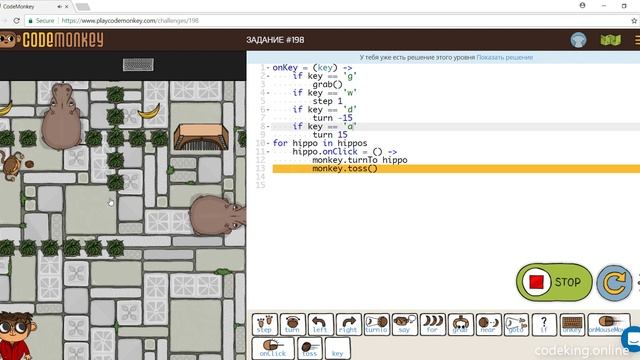Viewport: 640px width, 360px height.
Task: Stop the running program
Action: click(x=554, y=282)
